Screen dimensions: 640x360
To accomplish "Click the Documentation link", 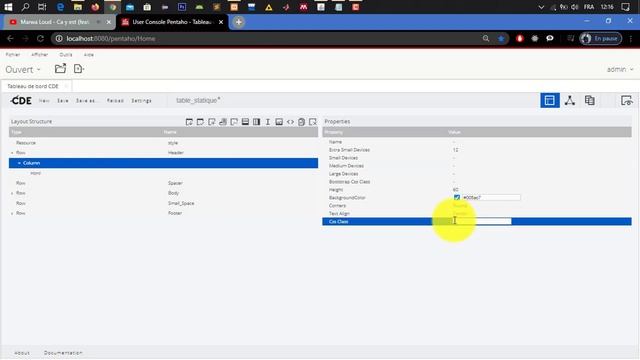I will pos(63,353).
